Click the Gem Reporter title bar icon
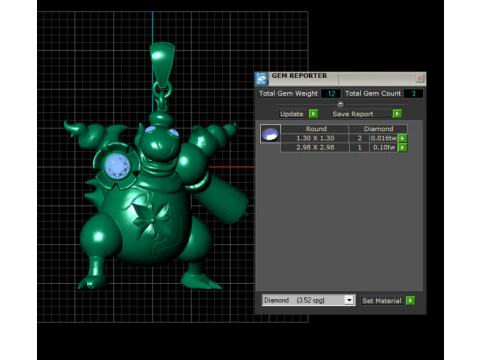 (x=262, y=79)
